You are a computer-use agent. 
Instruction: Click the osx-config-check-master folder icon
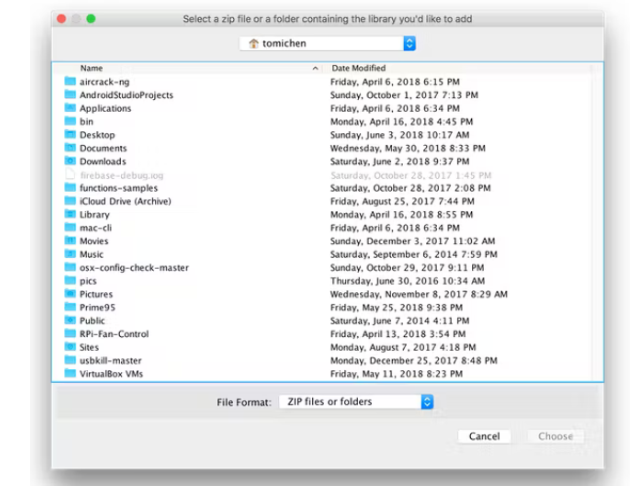point(70,267)
